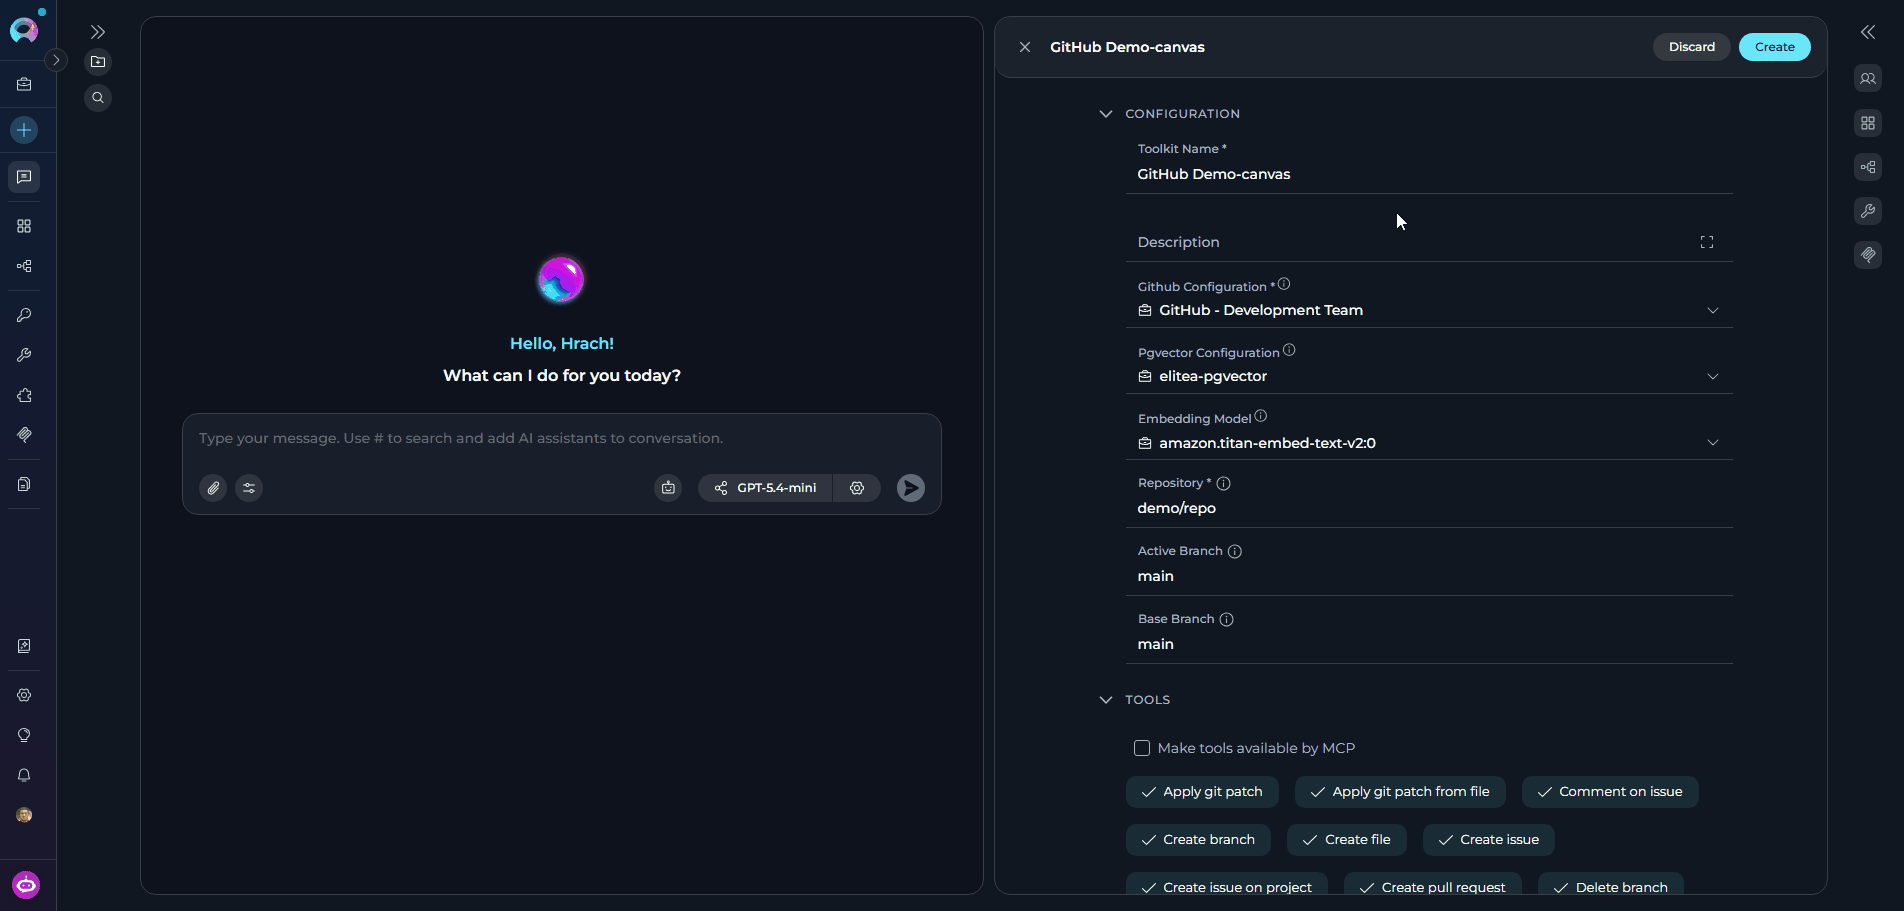
Task: Click the attachment paperclip in the chat input
Action: tap(213, 488)
